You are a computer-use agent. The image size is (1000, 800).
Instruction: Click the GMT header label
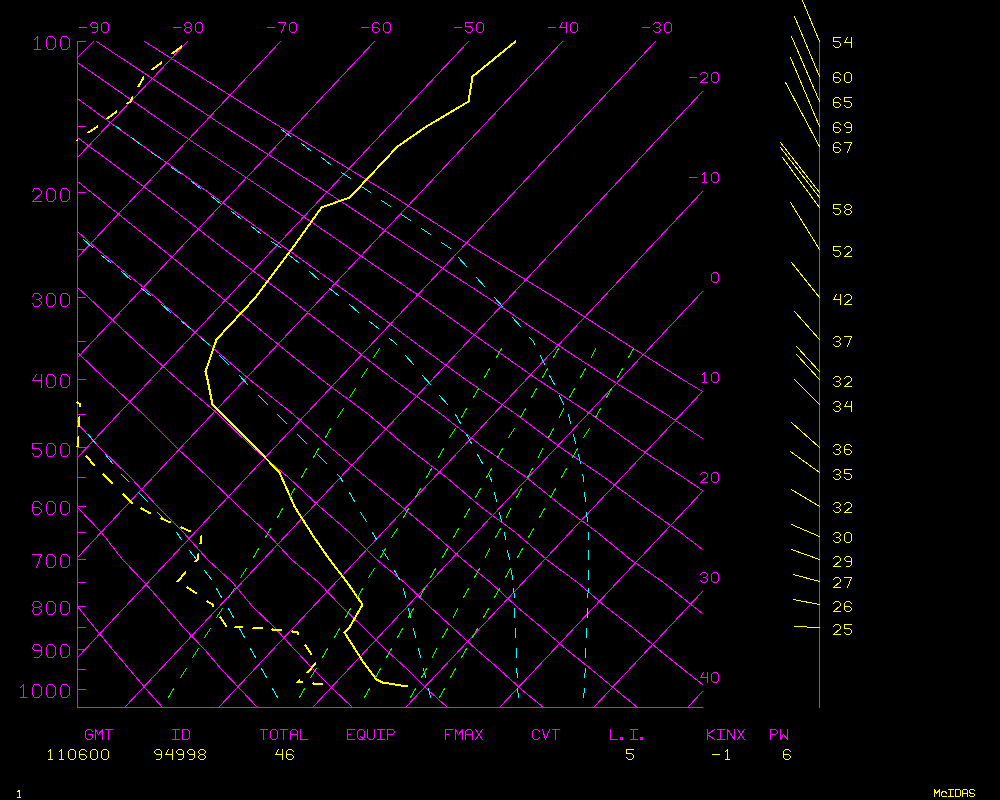[x=98, y=735]
